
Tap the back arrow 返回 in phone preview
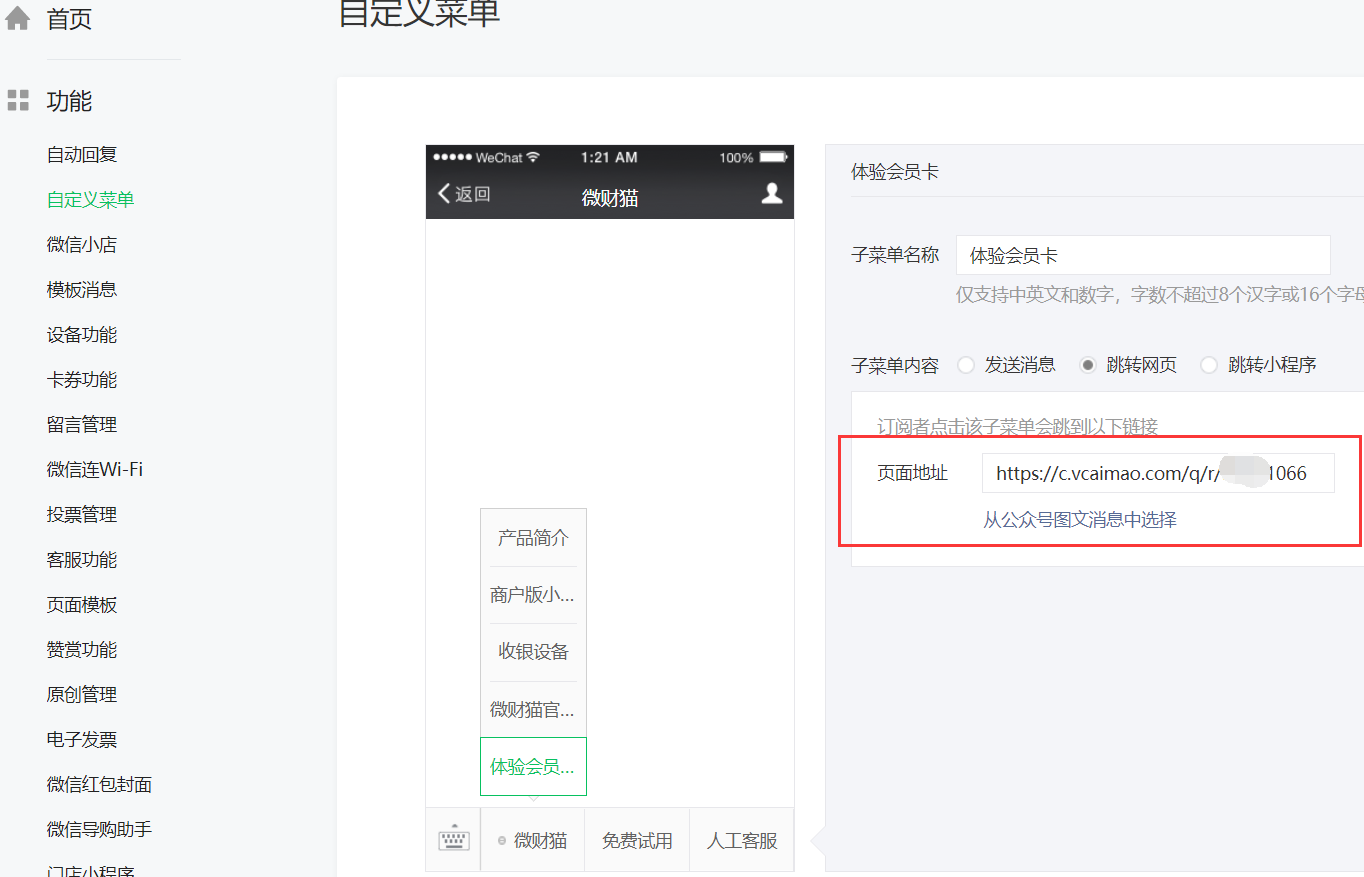tap(464, 194)
